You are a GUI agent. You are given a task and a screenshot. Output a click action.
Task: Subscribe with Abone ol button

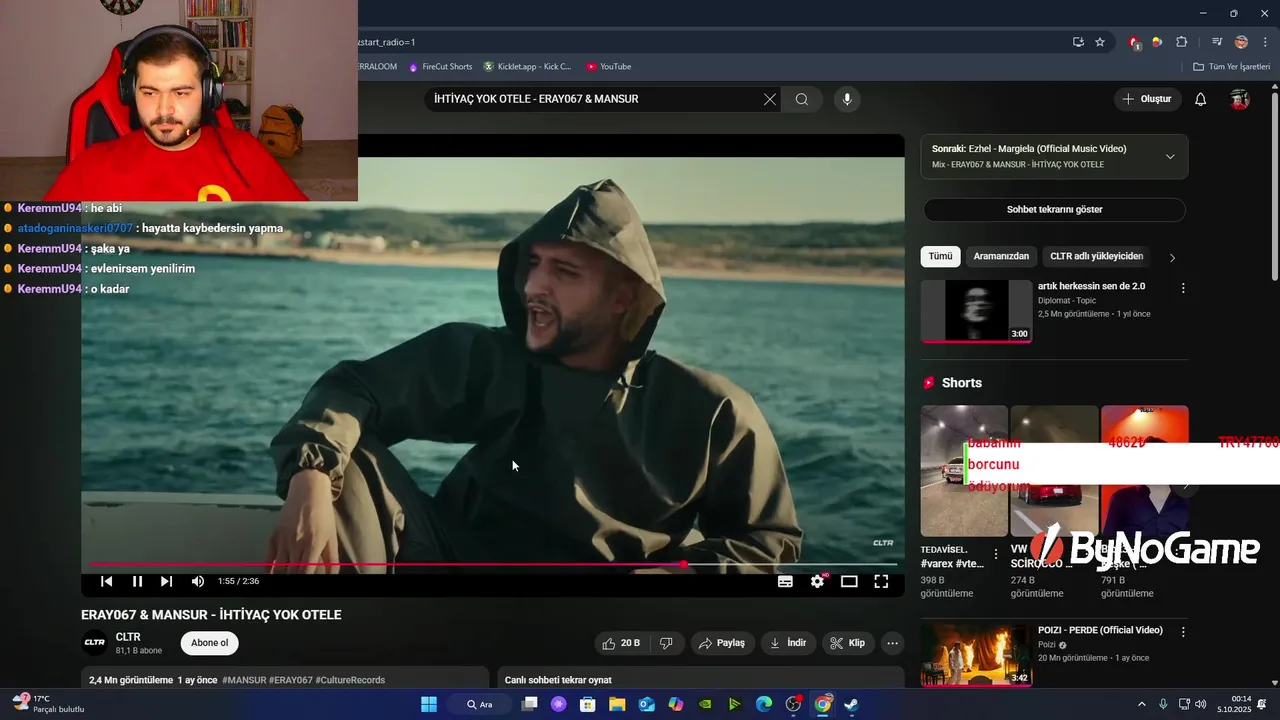(x=210, y=643)
